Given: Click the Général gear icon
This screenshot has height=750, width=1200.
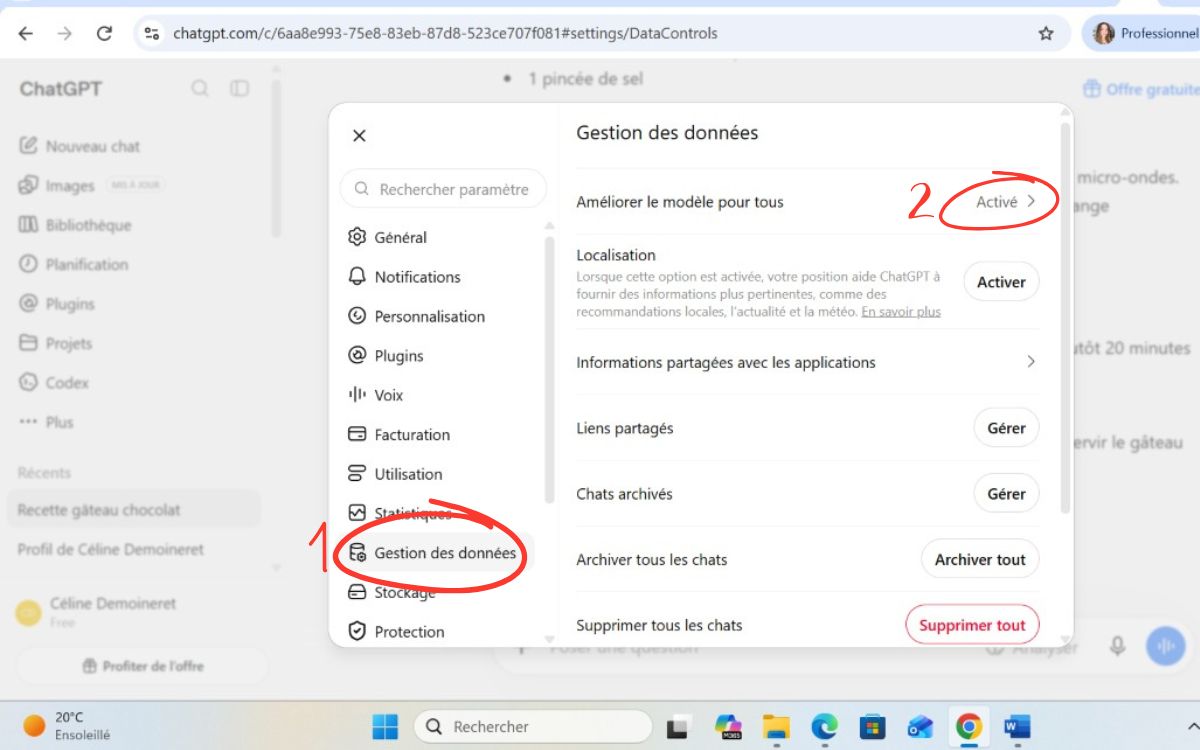Looking at the screenshot, I should pos(357,237).
